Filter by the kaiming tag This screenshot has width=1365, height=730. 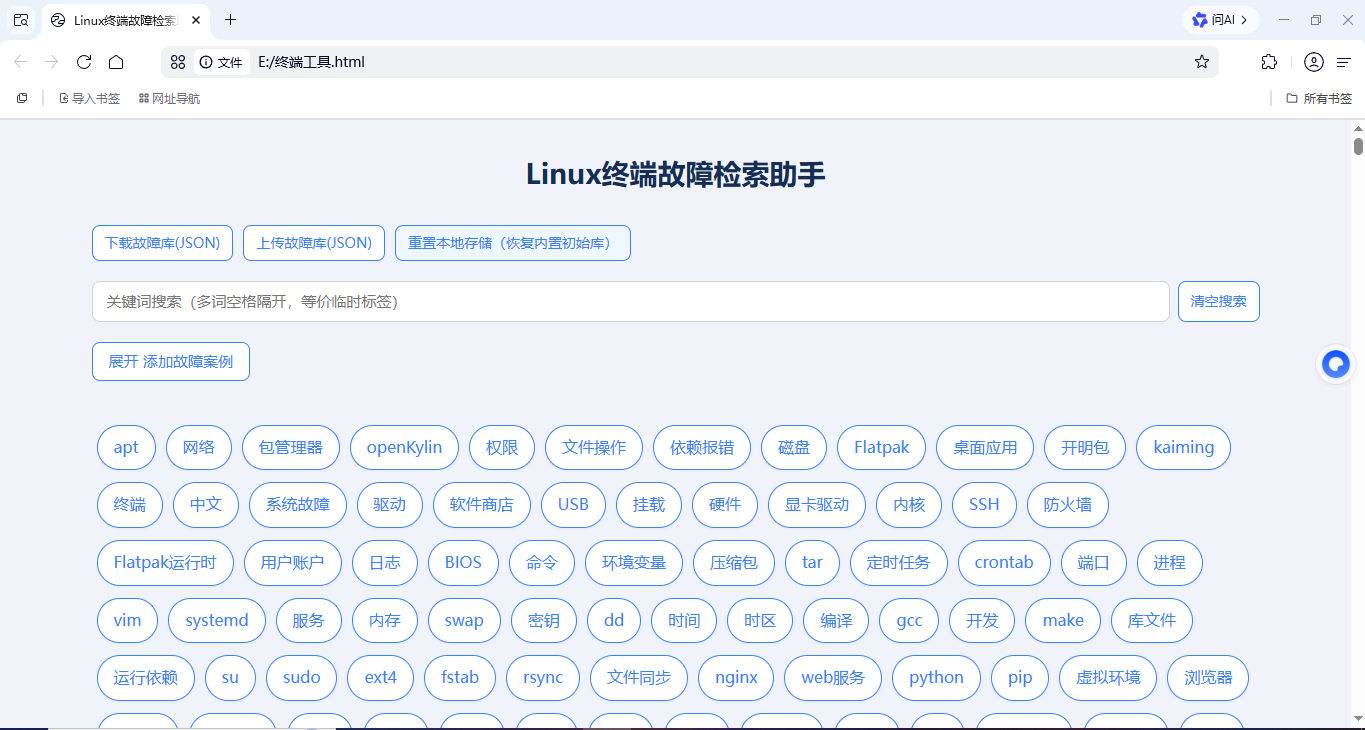[1183, 447]
